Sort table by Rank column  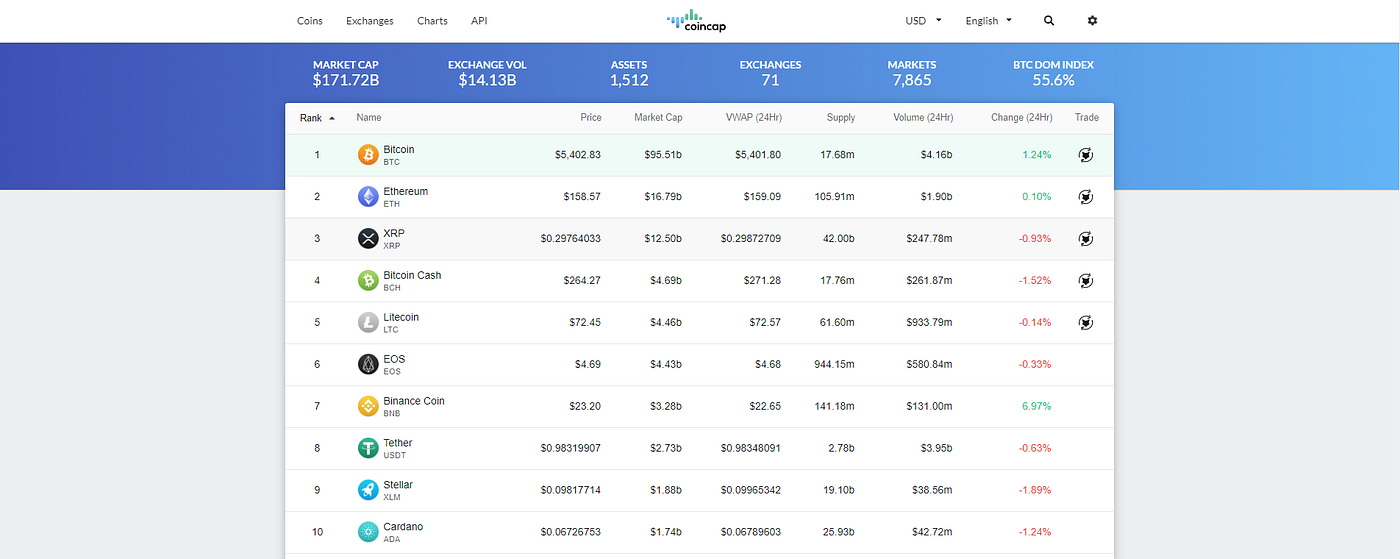pyautogui.click(x=317, y=118)
